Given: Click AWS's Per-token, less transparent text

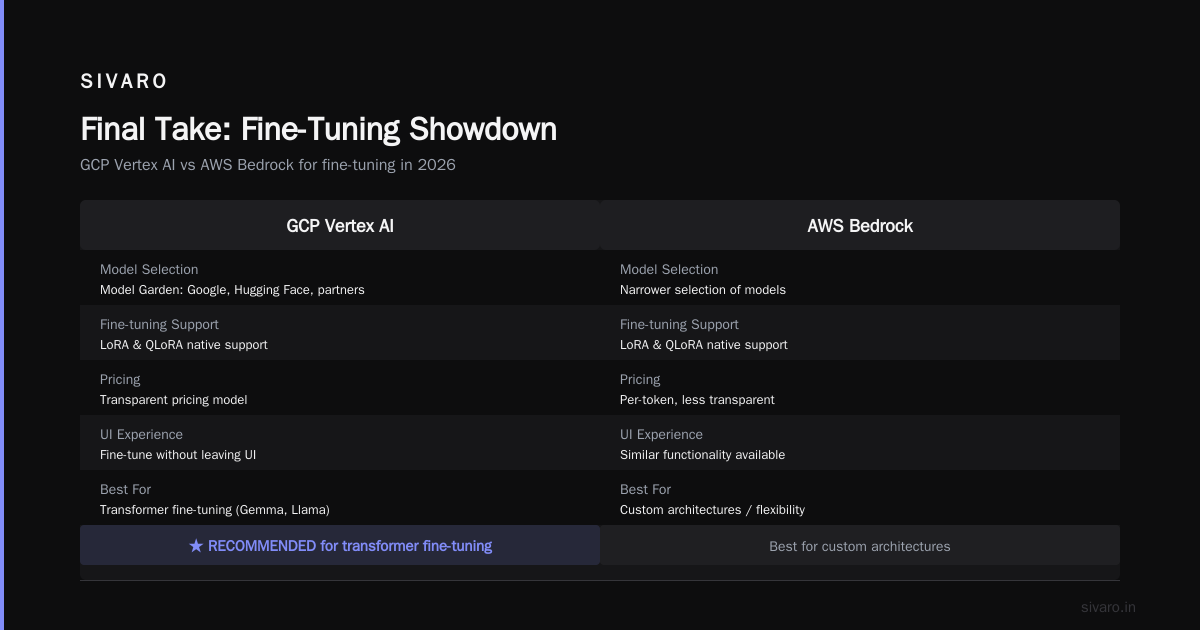Looking at the screenshot, I should pyautogui.click(x=697, y=400).
